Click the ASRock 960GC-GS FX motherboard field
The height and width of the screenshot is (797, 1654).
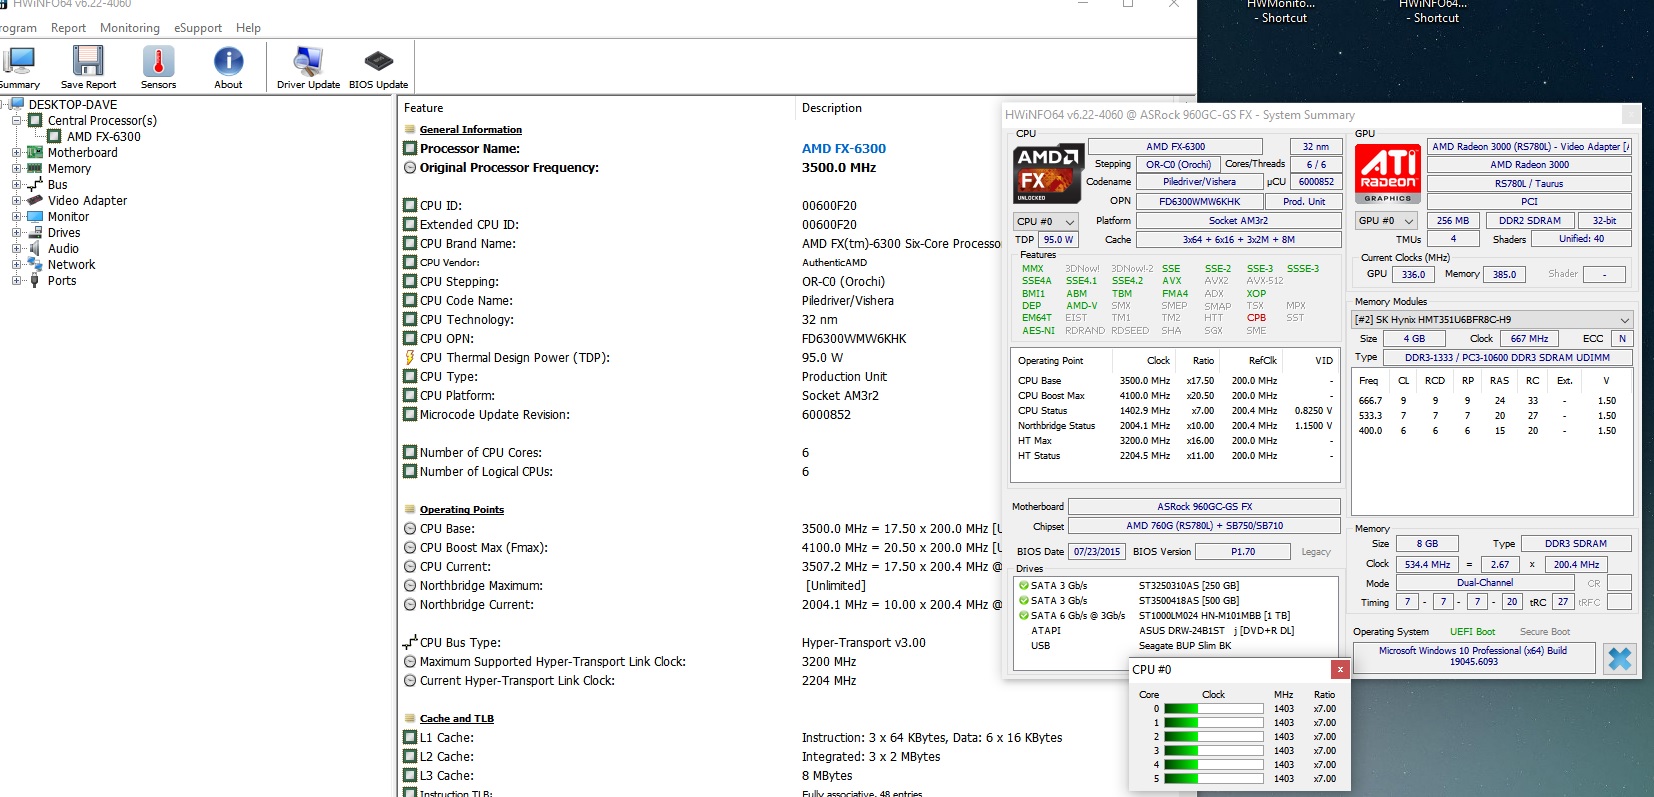coord(1204,507)
